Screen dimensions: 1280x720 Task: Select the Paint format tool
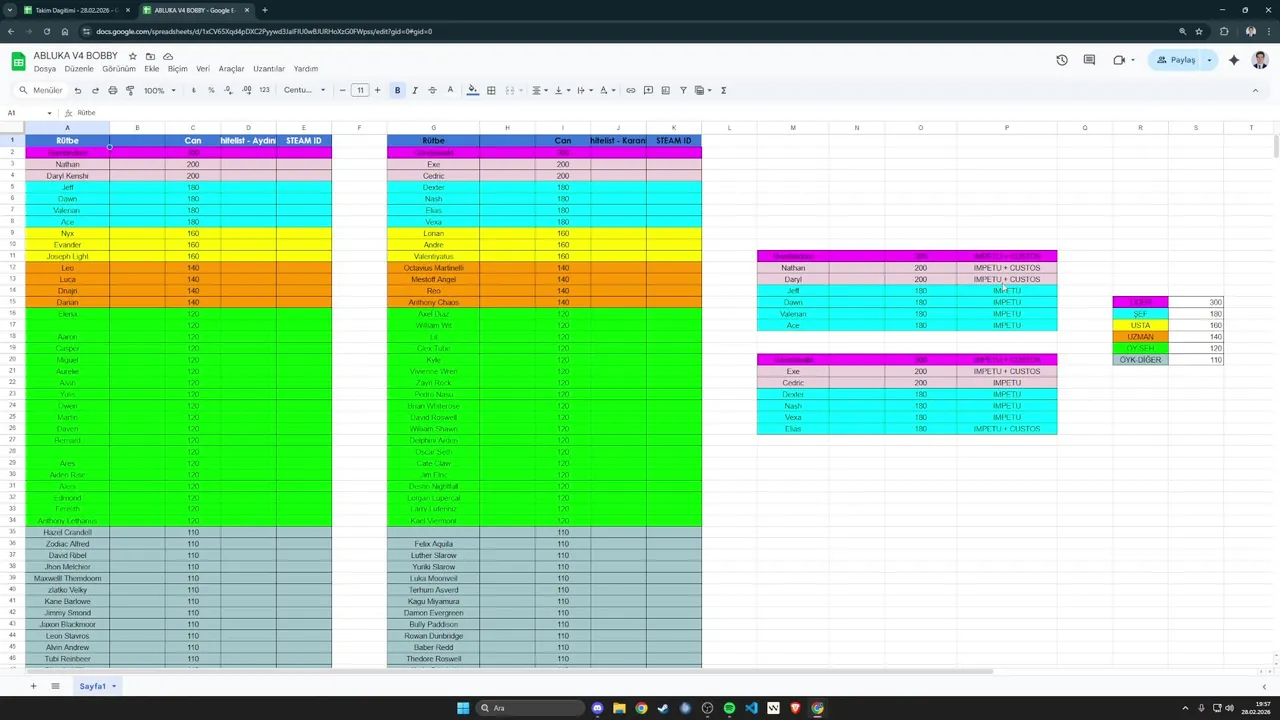click(130, 90)
